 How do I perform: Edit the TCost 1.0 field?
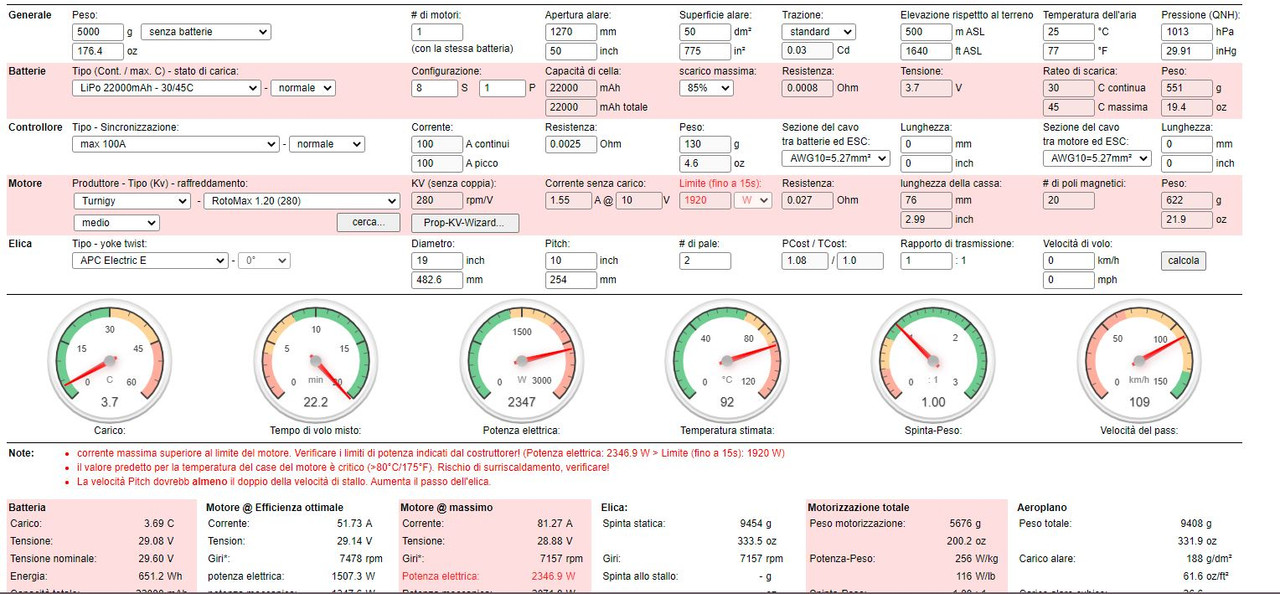[x=861, y=260]
